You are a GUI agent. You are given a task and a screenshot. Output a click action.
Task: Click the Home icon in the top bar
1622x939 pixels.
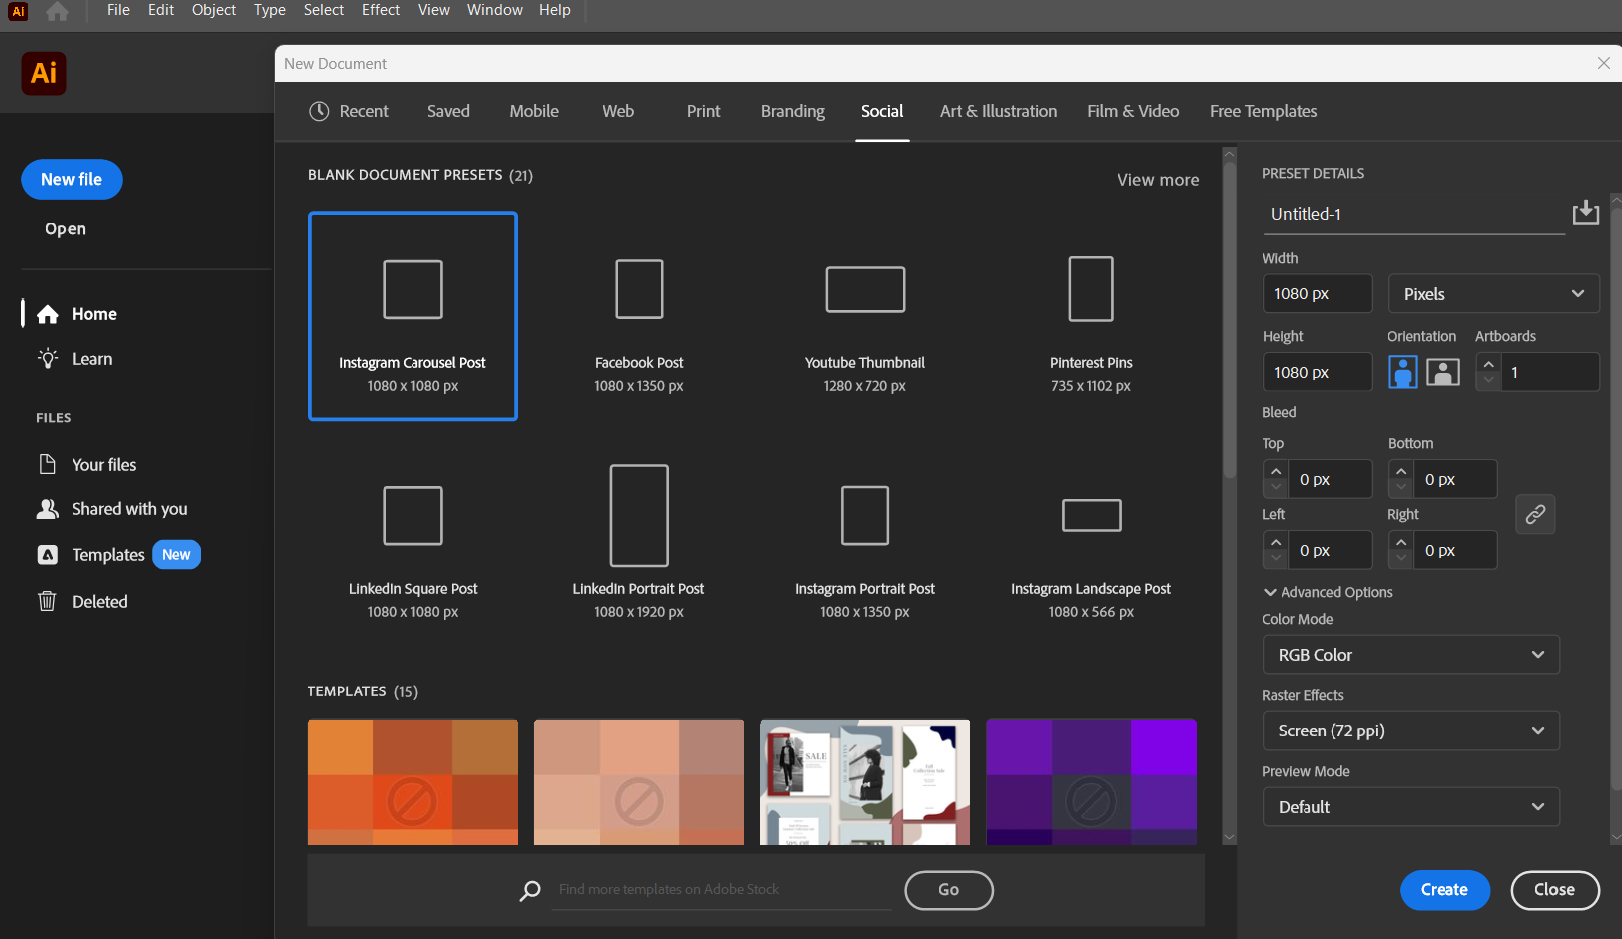(58, 11)
